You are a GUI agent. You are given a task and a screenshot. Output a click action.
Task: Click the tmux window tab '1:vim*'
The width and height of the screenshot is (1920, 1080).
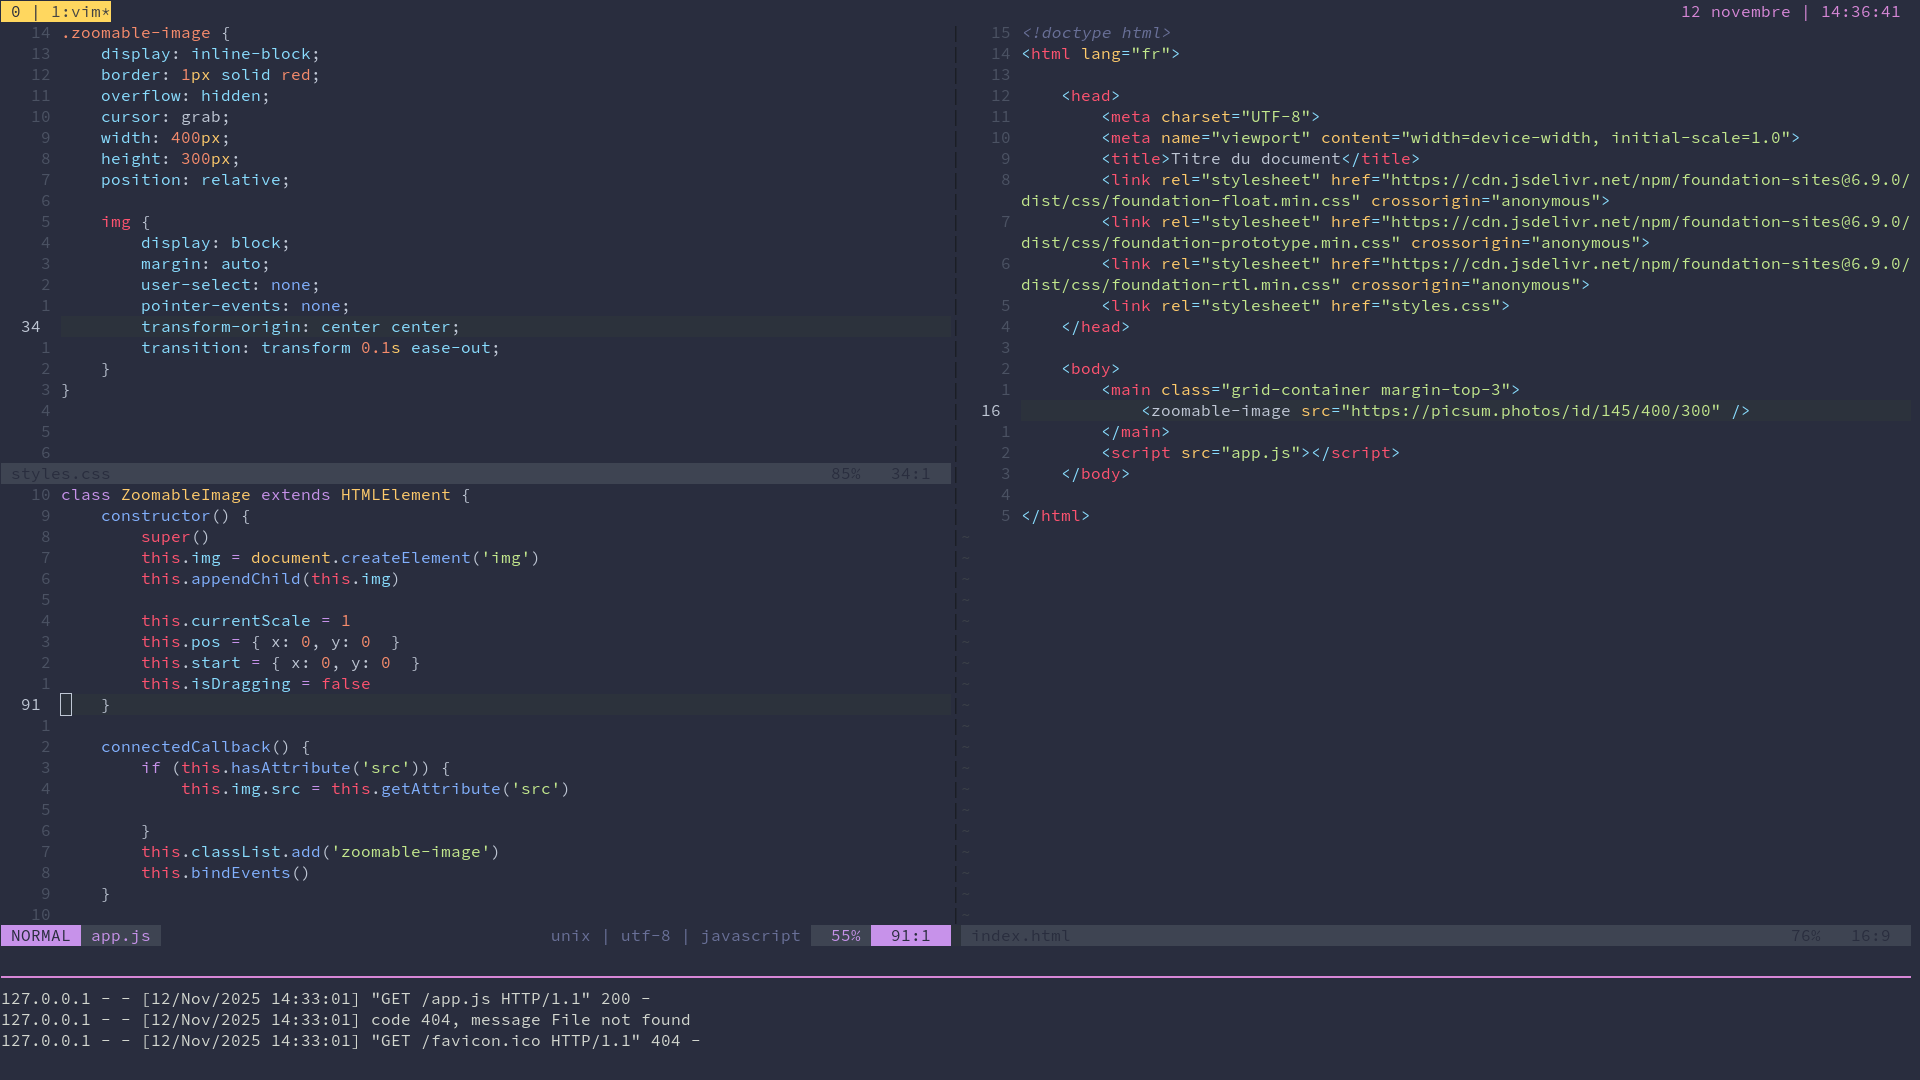point(80,12)
